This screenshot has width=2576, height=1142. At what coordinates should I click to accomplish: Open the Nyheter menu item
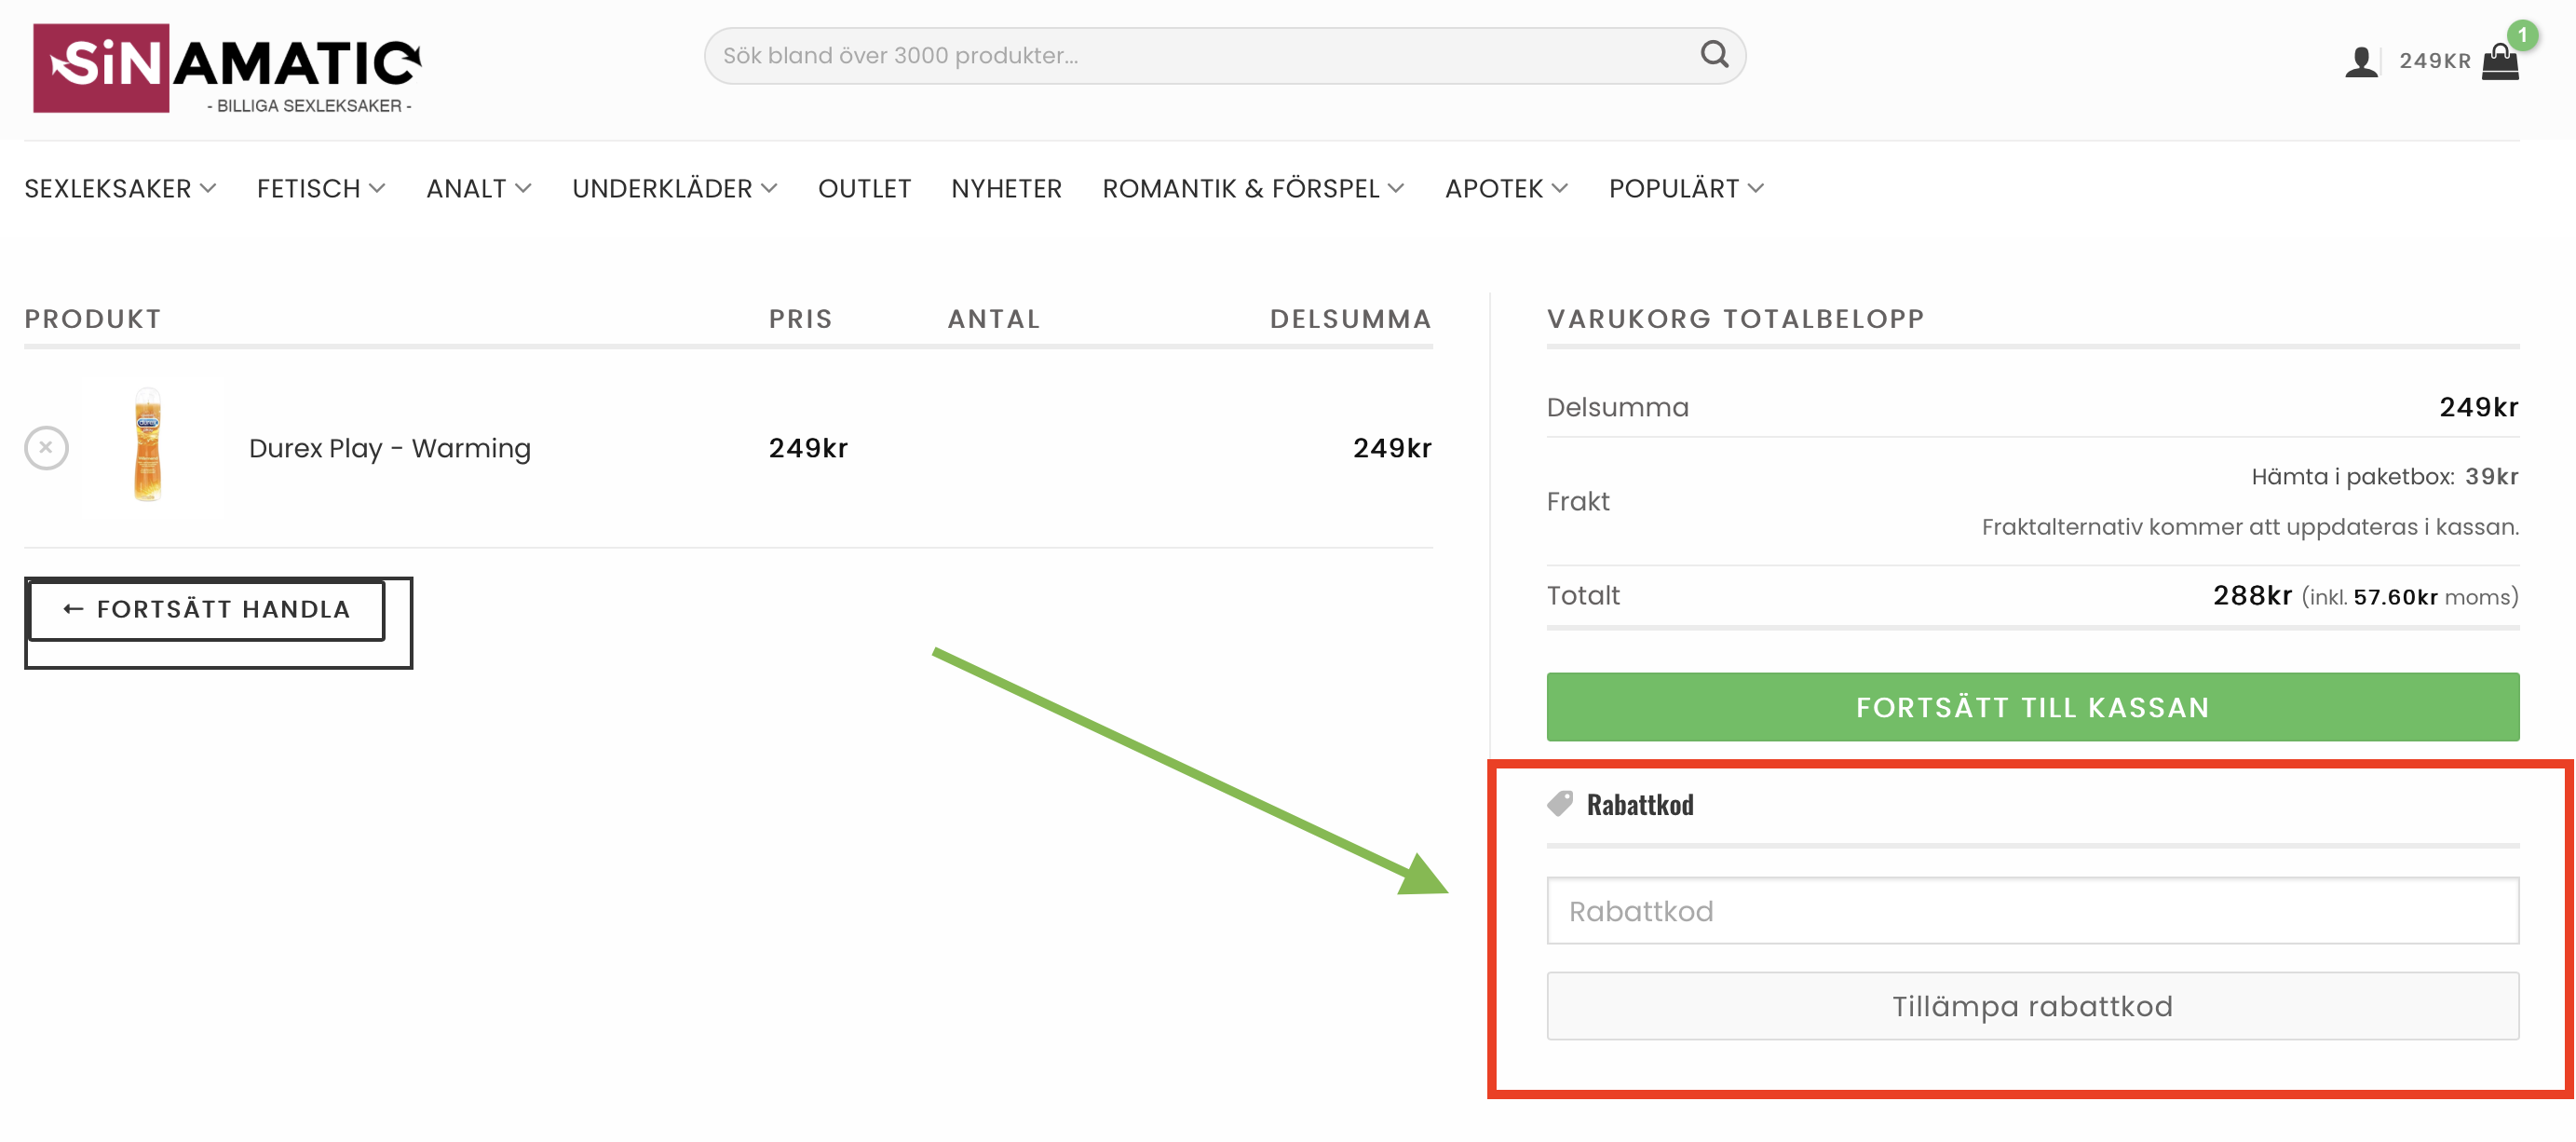click(x=1006, y=189)
